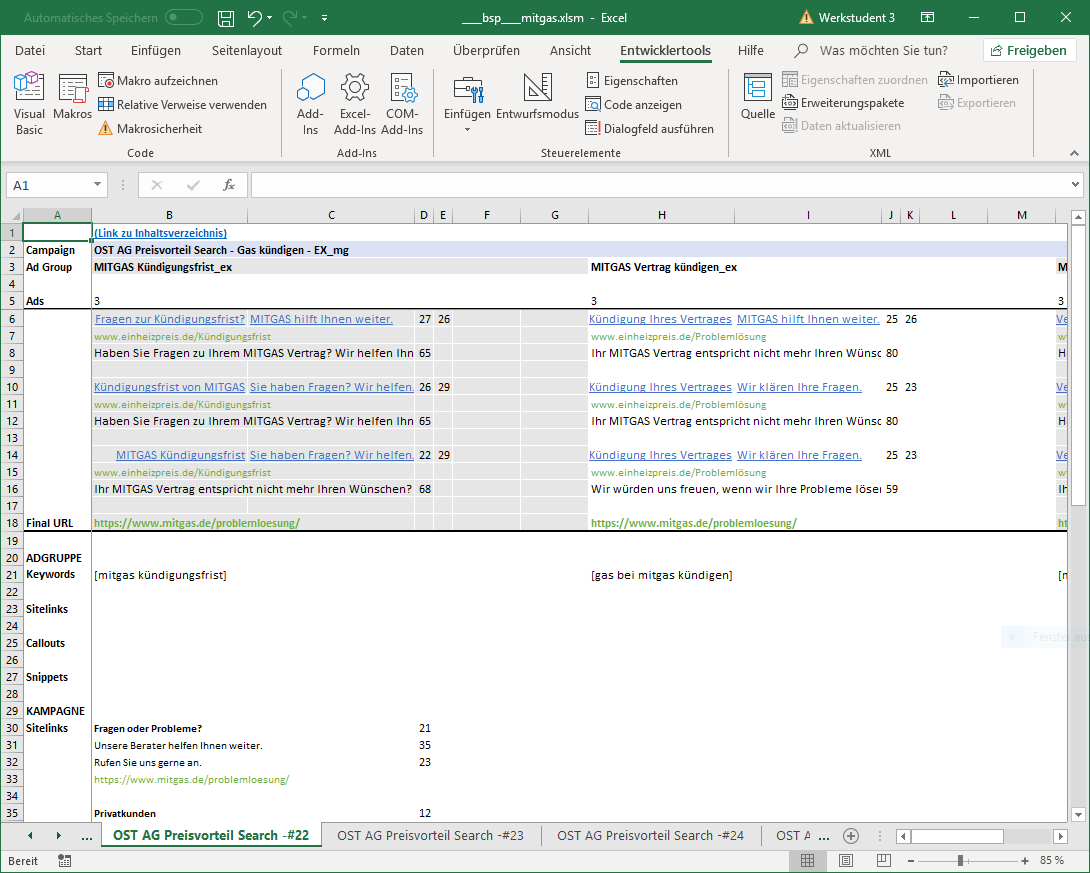Image resolution: width=1090 pixels, height=873 pixels.
Task: Follow the Link zu Inhaltsverzeichnis hyperlink
Action: (x=160, y=233)
